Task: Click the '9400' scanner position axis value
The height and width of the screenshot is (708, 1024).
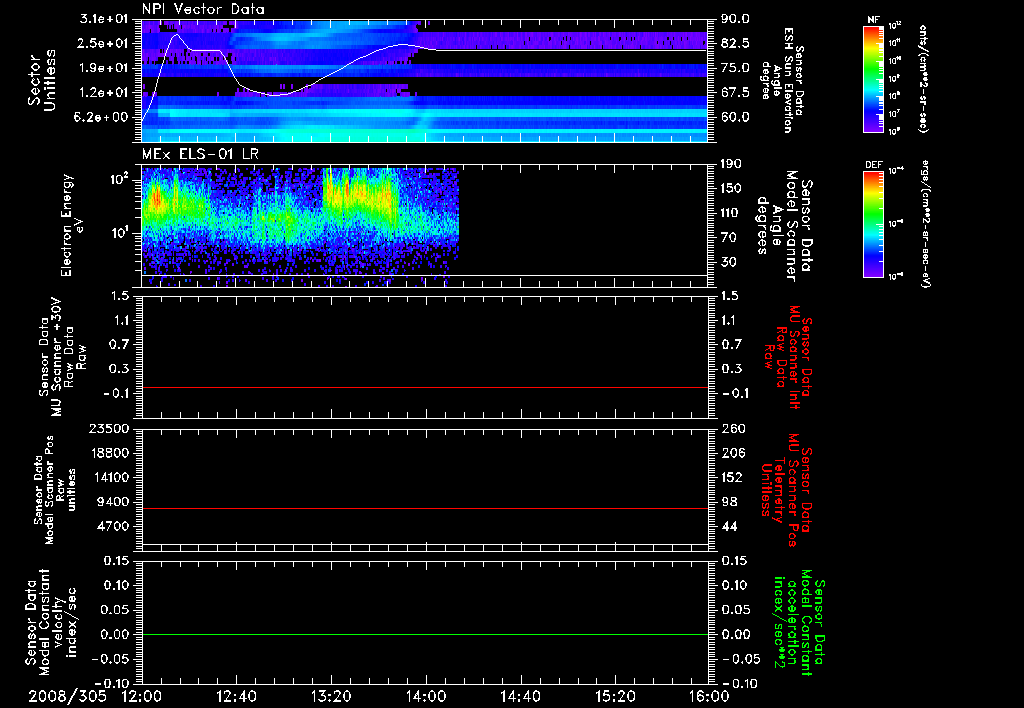Action: pyautogui.click(x=112, y=502)
